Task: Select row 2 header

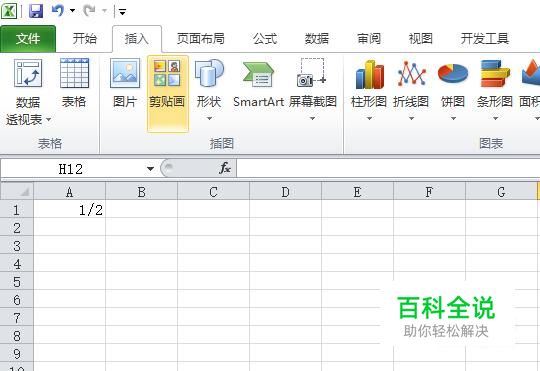Action: [17, 227]
